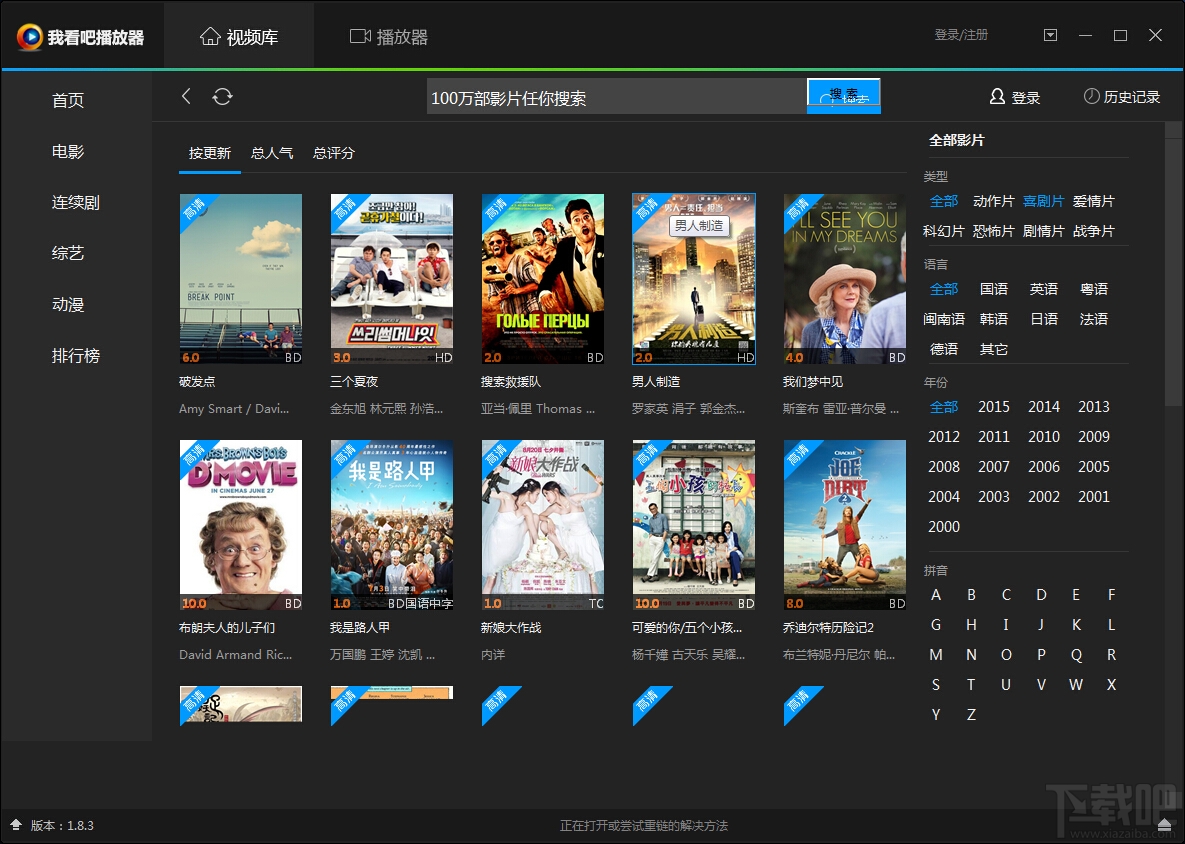Filter pinyin by letter M

(x=936, y=654)
